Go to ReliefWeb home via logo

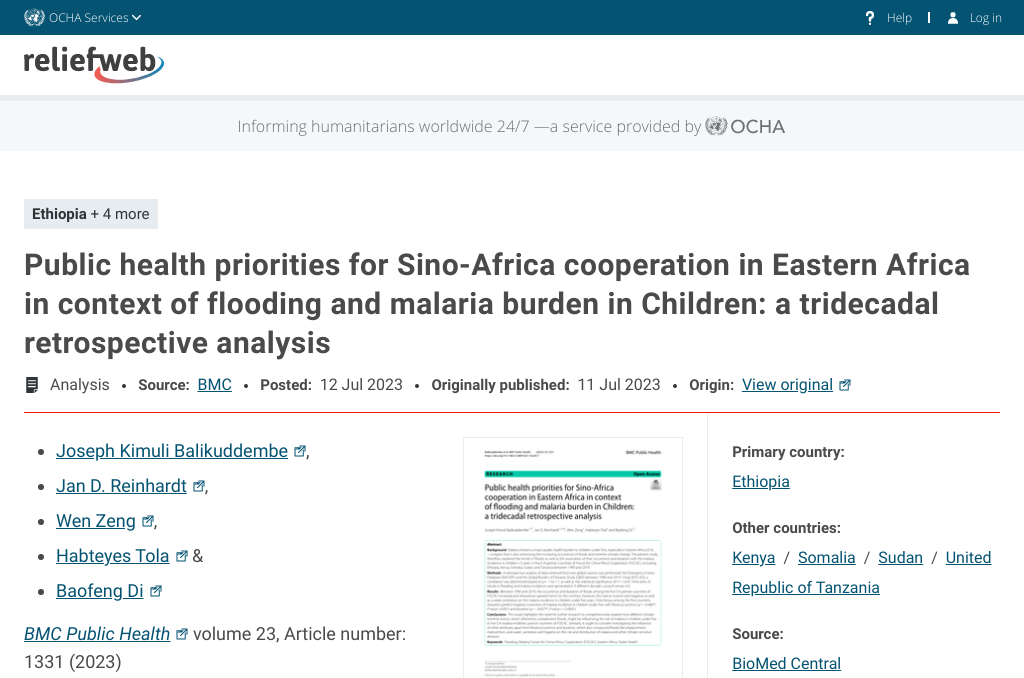click(93, 63)
